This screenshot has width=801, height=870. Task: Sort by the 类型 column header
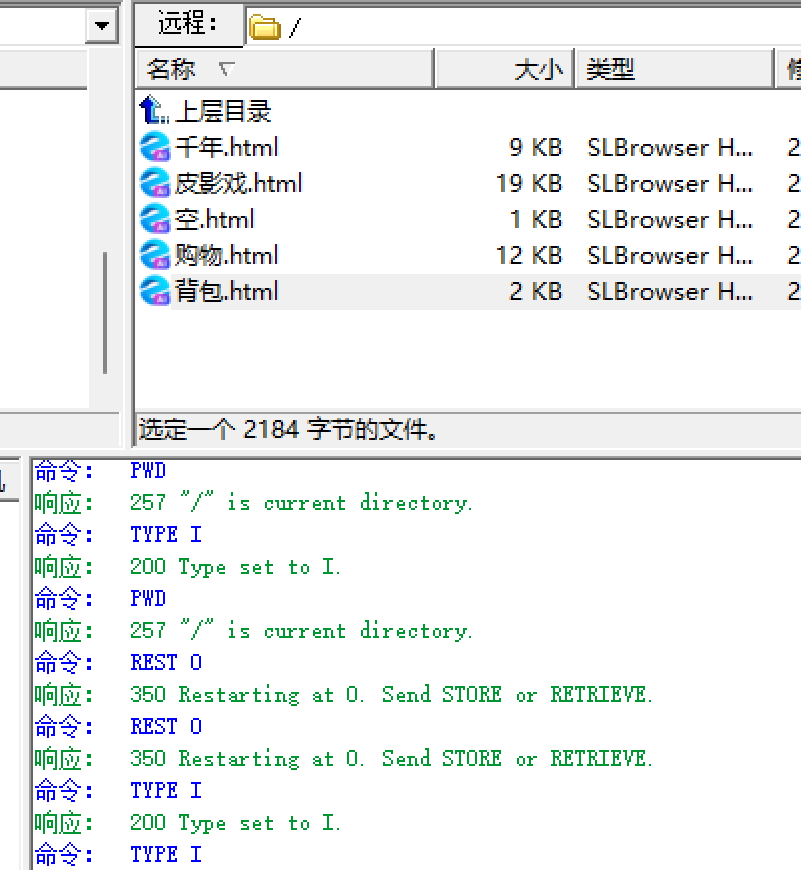tap(675, 69)
